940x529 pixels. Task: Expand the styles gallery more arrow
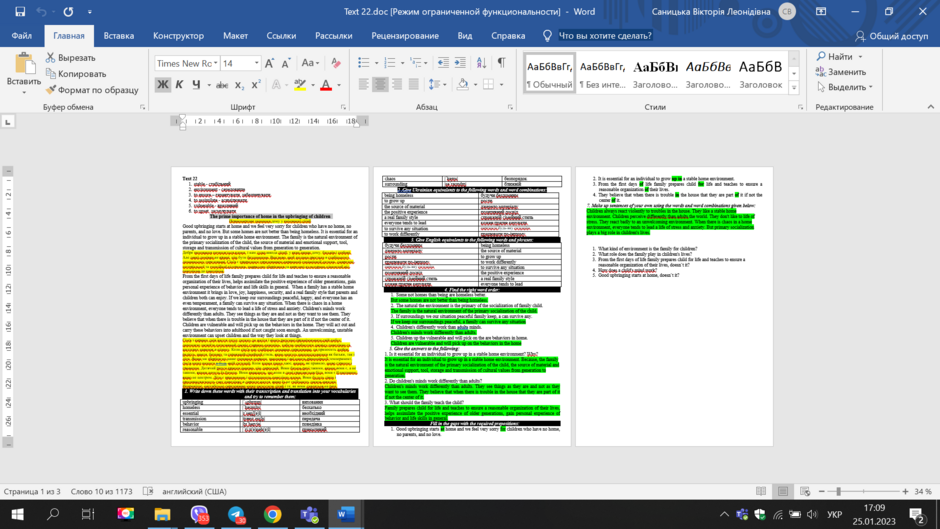point(794,88)
